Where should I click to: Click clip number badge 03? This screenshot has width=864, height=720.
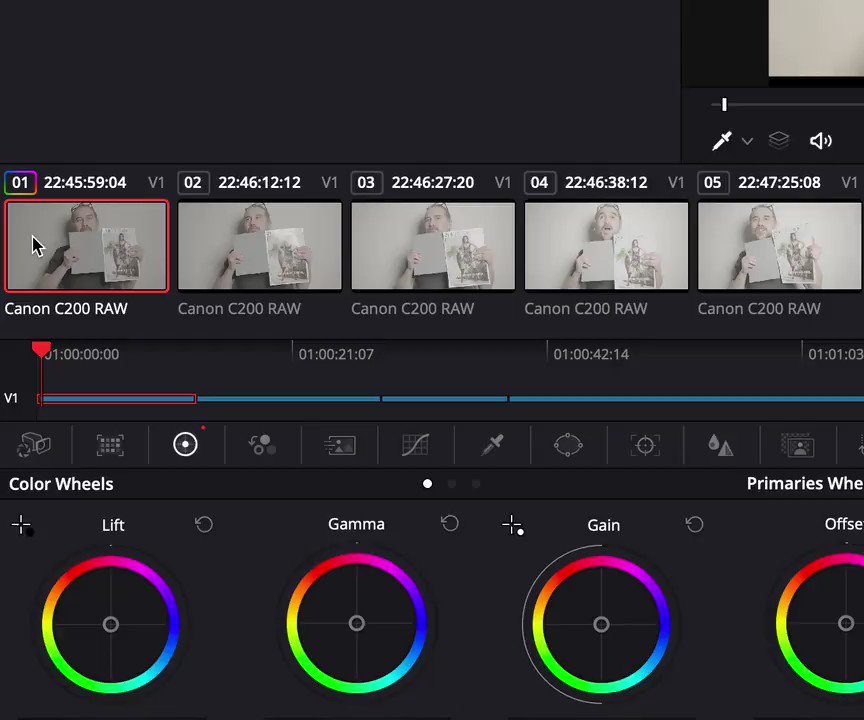[x=366, y=182]
